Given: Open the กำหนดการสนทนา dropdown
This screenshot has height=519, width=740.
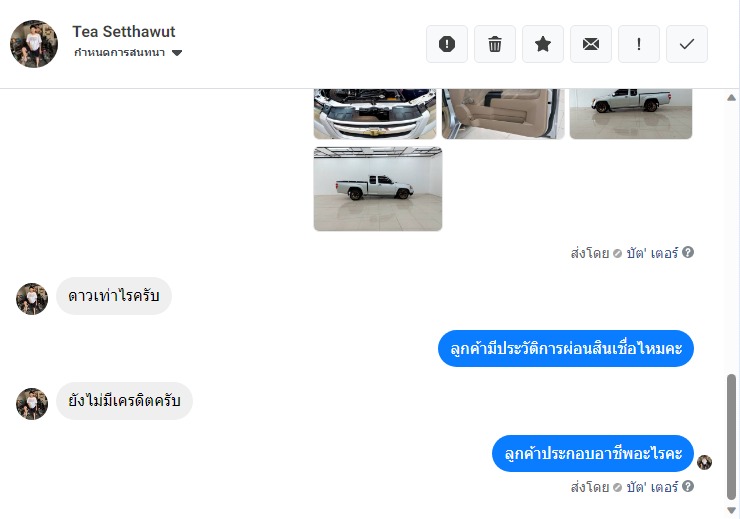Looking at the screenshot, I should 128,52.
